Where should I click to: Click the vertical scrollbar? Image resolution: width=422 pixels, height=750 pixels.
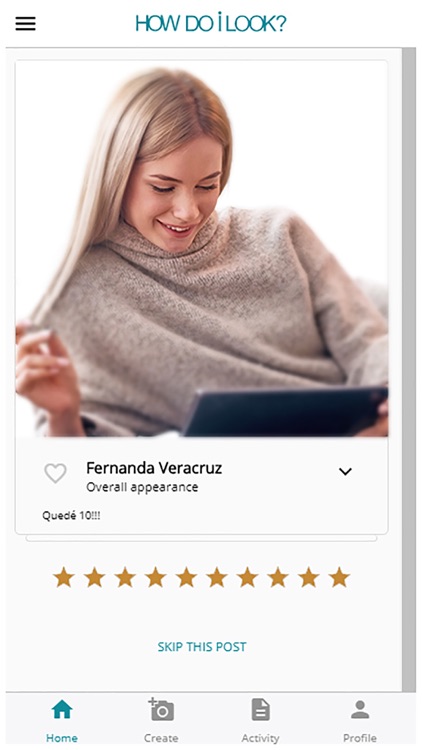point(409,369)
